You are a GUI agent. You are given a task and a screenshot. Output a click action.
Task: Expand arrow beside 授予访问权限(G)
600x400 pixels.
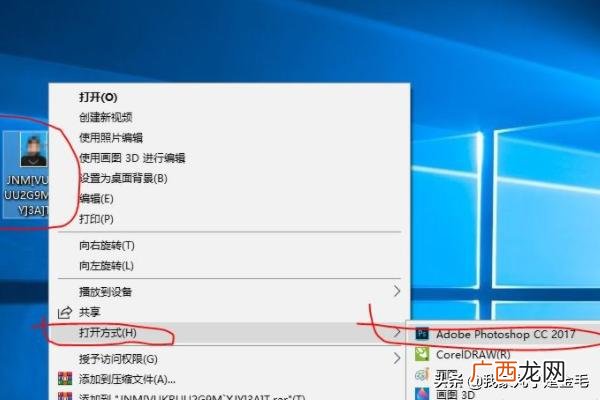(397, 359)
